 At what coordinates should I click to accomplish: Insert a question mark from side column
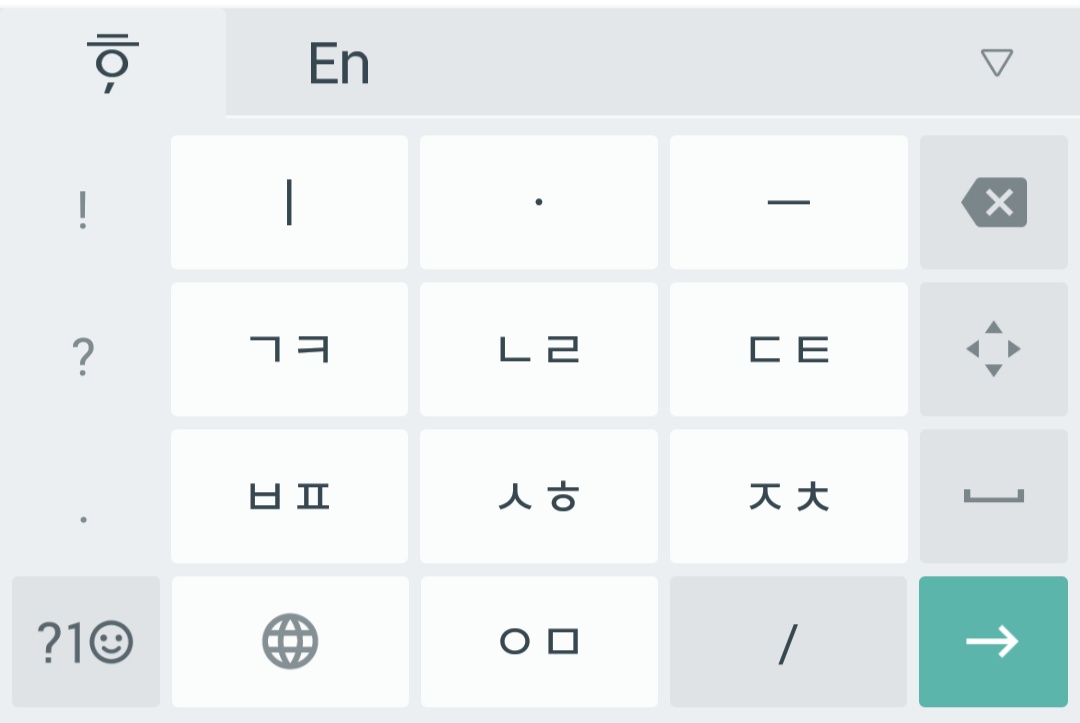pyautogui.click(x=84, y=356)
